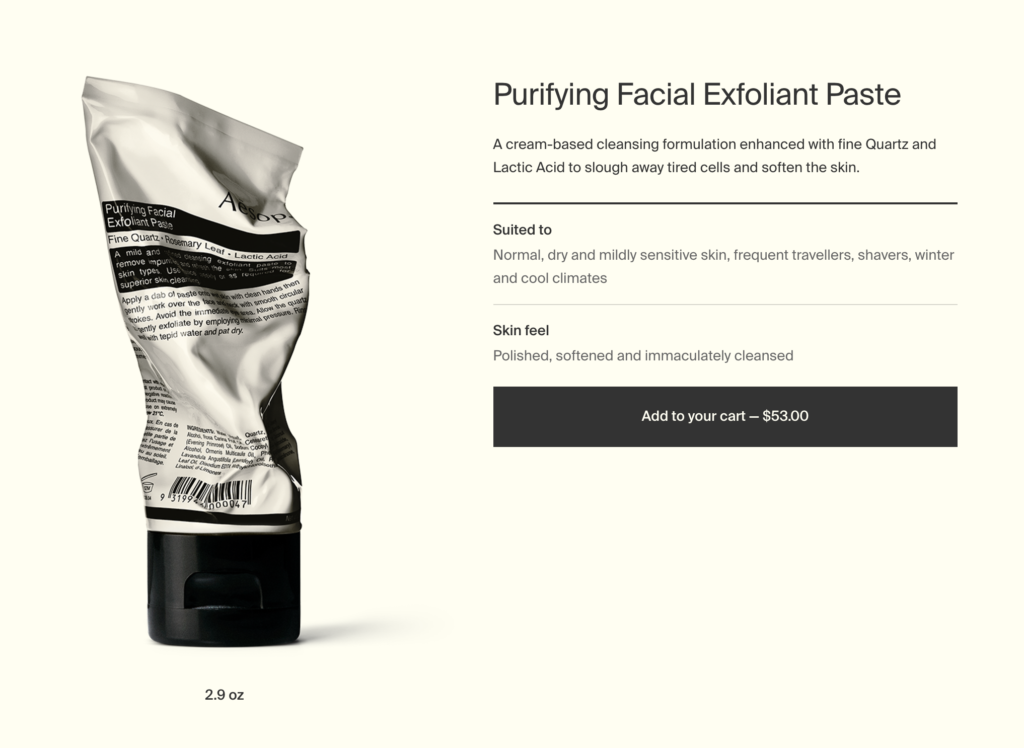Click the $53.00 price in the cart button
The width and height of the screenshot is (1024, 748).
(785, 416)
